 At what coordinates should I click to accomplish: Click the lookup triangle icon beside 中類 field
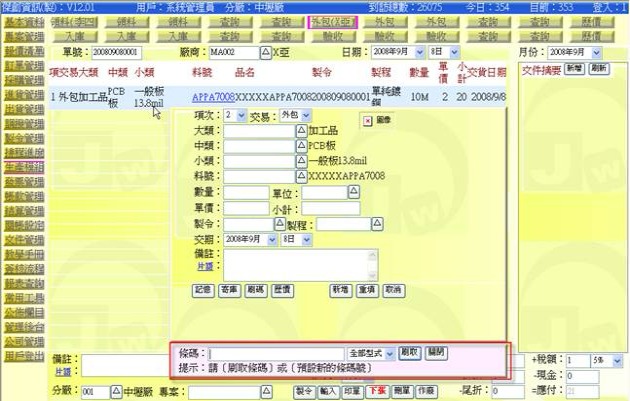pyautogui.click(x=301, y=146)
